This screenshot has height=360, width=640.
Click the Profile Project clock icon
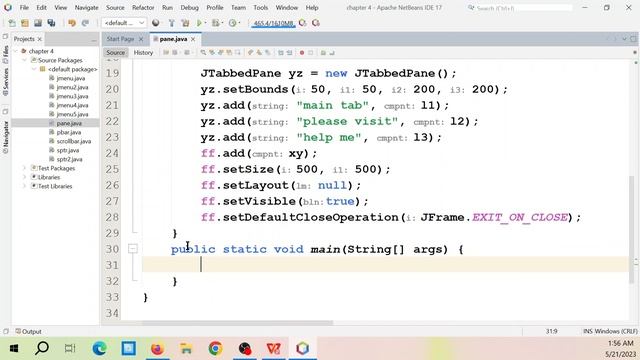[x=232, y=23]
